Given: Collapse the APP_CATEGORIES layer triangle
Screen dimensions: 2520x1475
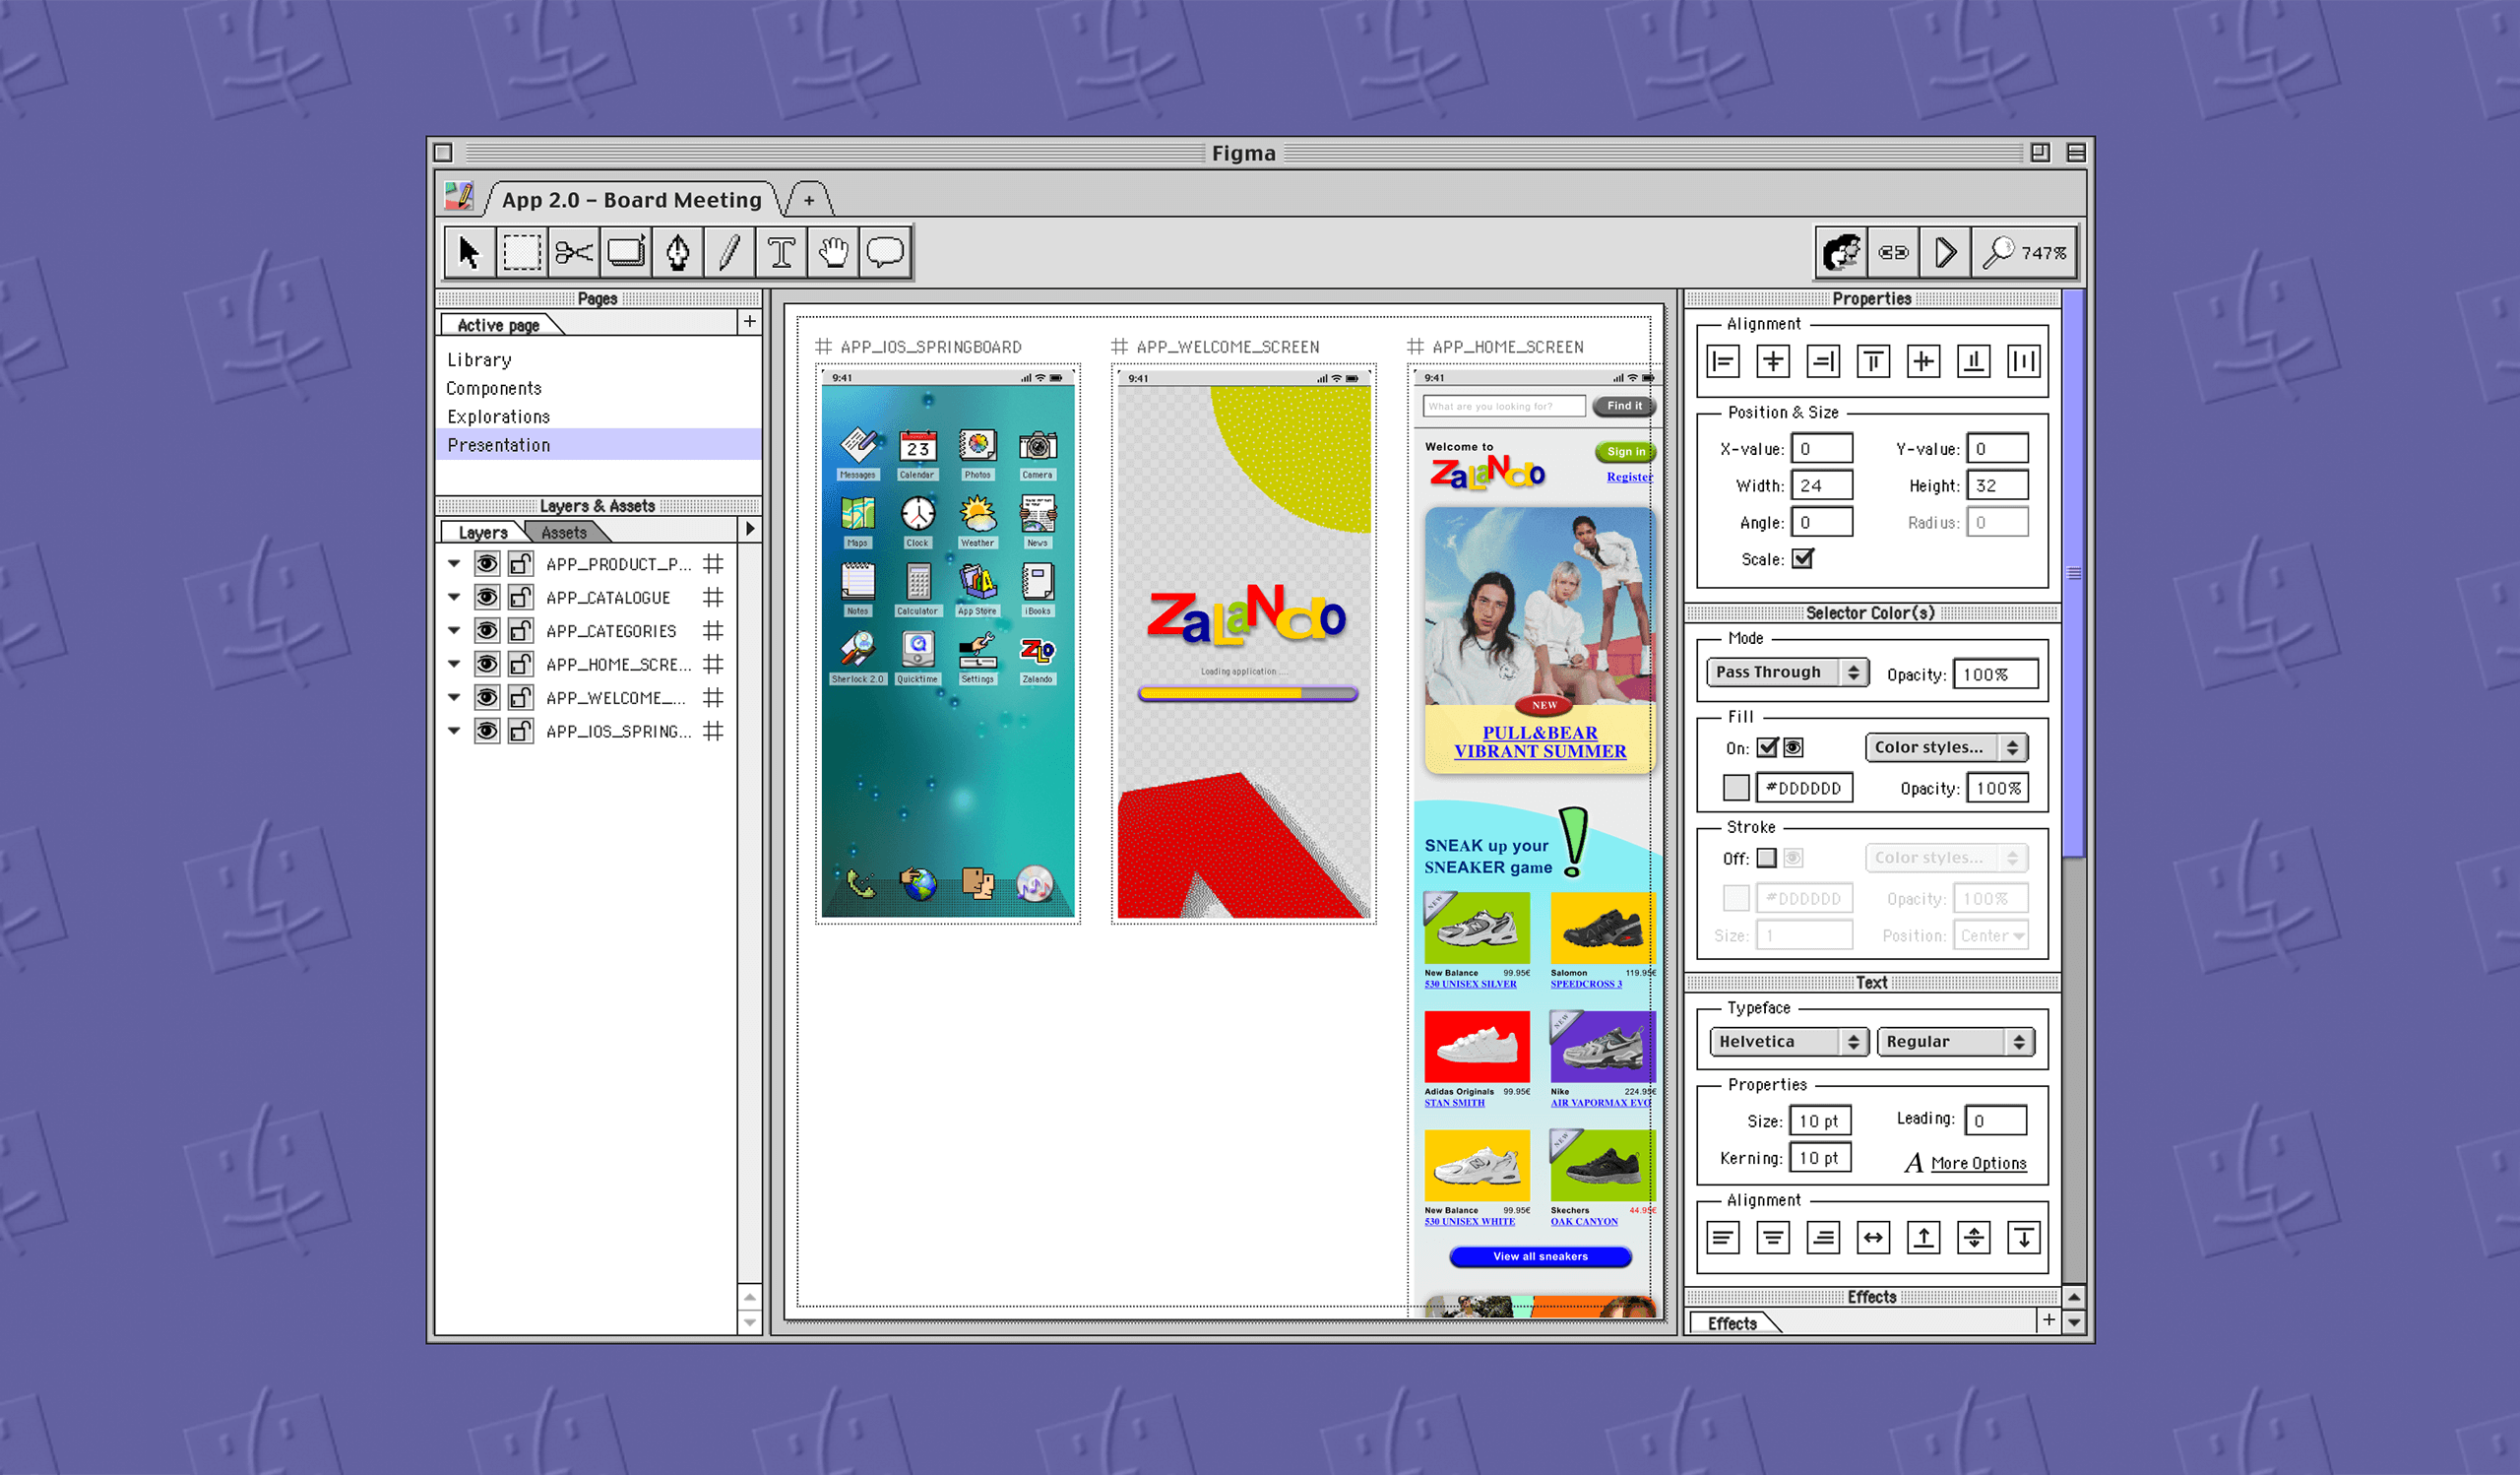Looking at the screenshot, I should click(x=454, y=631).
